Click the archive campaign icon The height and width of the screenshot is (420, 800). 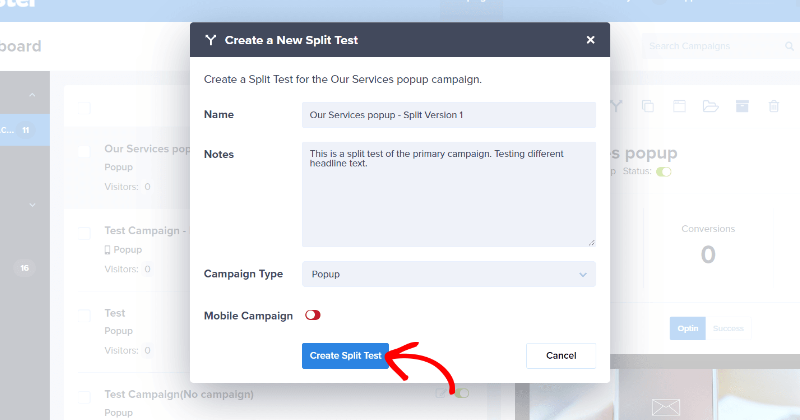pos(741,106)
